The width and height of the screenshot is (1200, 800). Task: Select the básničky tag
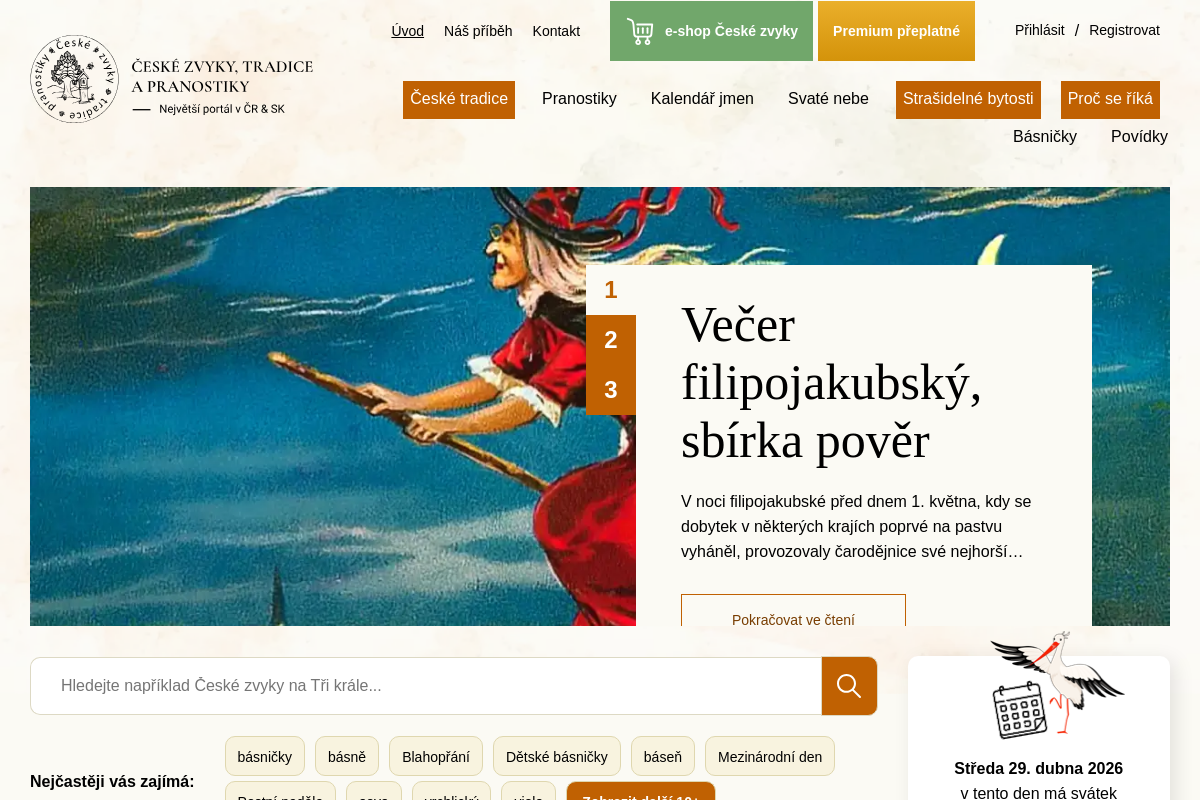point(265,756)
